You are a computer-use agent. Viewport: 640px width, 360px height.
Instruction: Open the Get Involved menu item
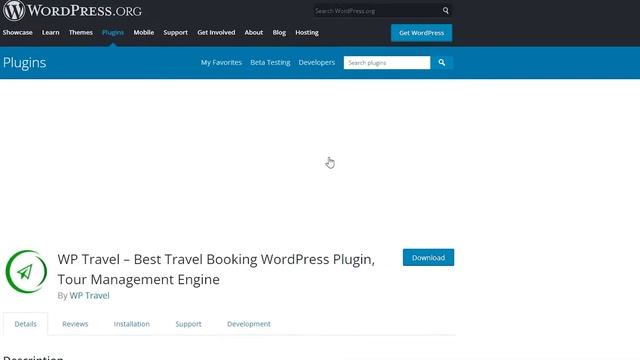point(216,32)
